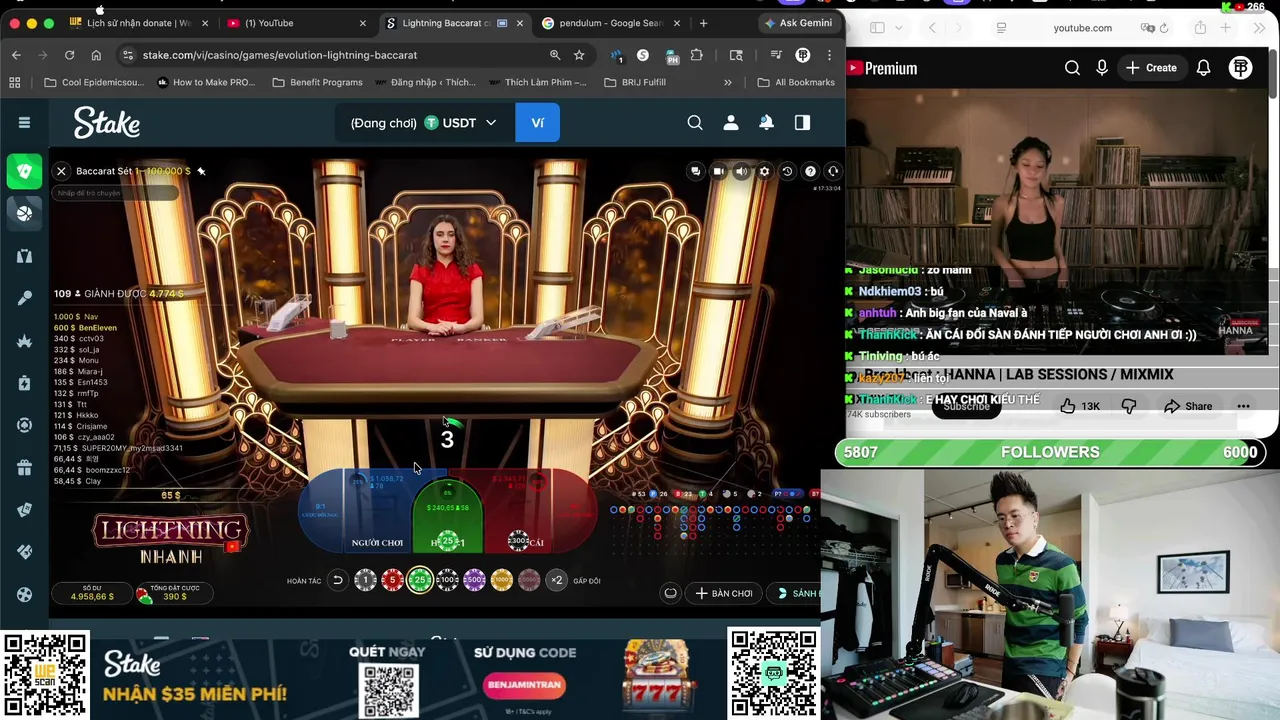Open YouTube notifications bell
The image size is (1280, 720).
(1204, 68)
